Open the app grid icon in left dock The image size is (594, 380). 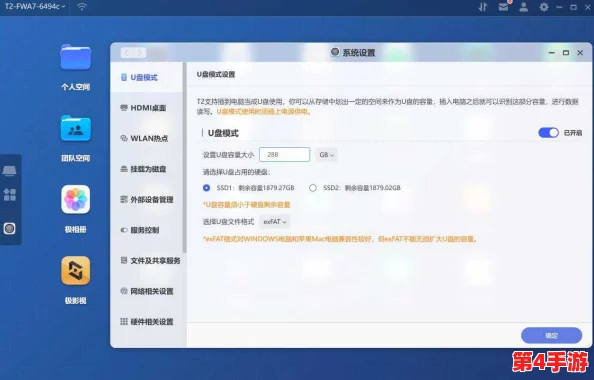click(x=9, y=195)
